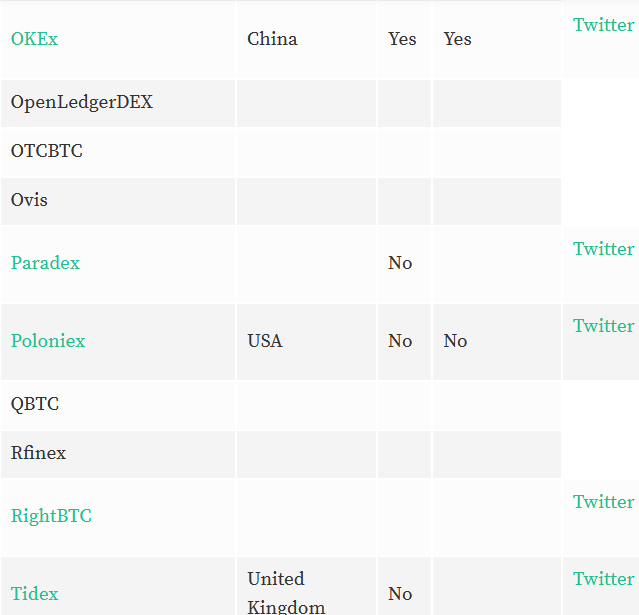Open the RightBTC exchange link
Viewport: 639px width, 615px height.
(51, 516)
